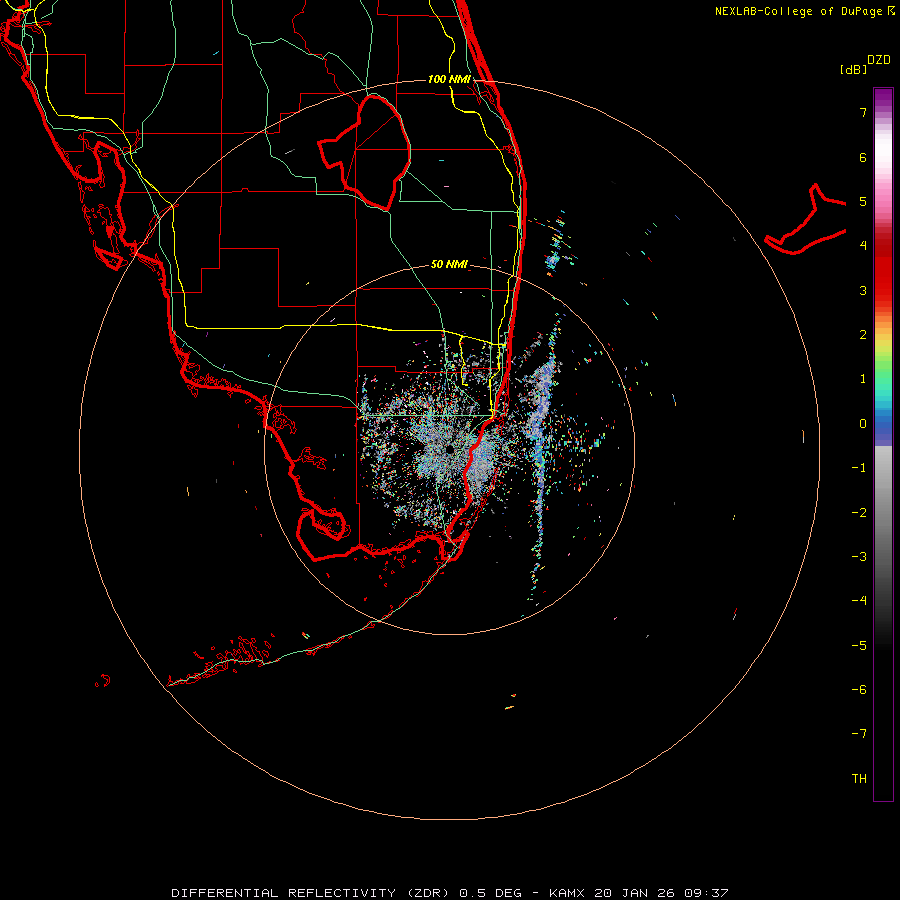The height and width of the screenshot is (900, 900).
Task: Click the -7 value on the colorbar scale
Action: coord(859,734)
